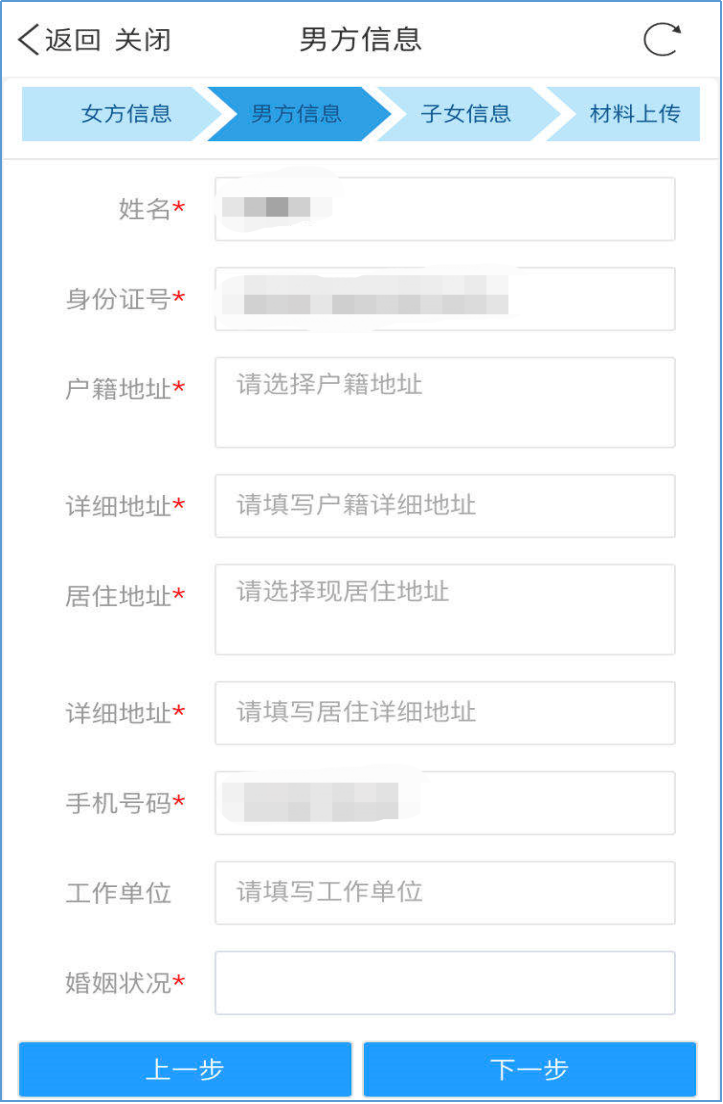Image resolution: width=723 pixels, height=1104 pixels.
Task: Click the back arrow icon
Action: (28, 40)
